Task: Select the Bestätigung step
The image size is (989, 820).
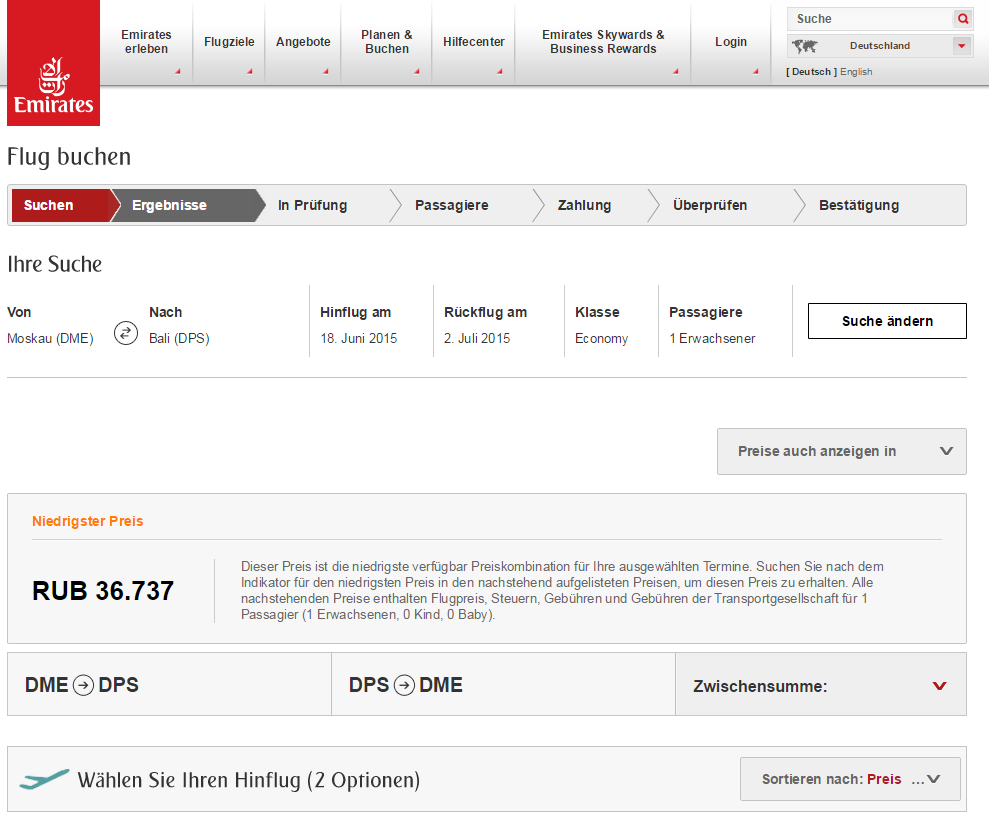Action: (858, 205)
